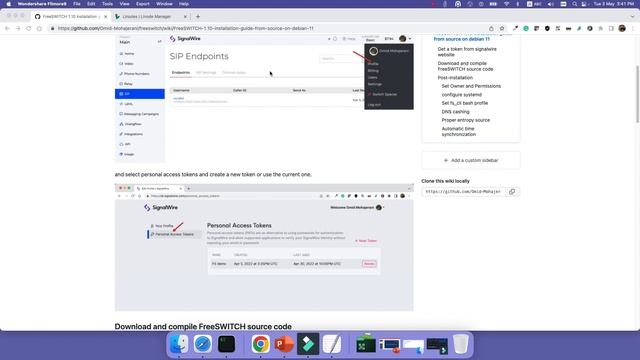
Task: Open PowerPoint from the dock
Action: [x=284, y=344]
